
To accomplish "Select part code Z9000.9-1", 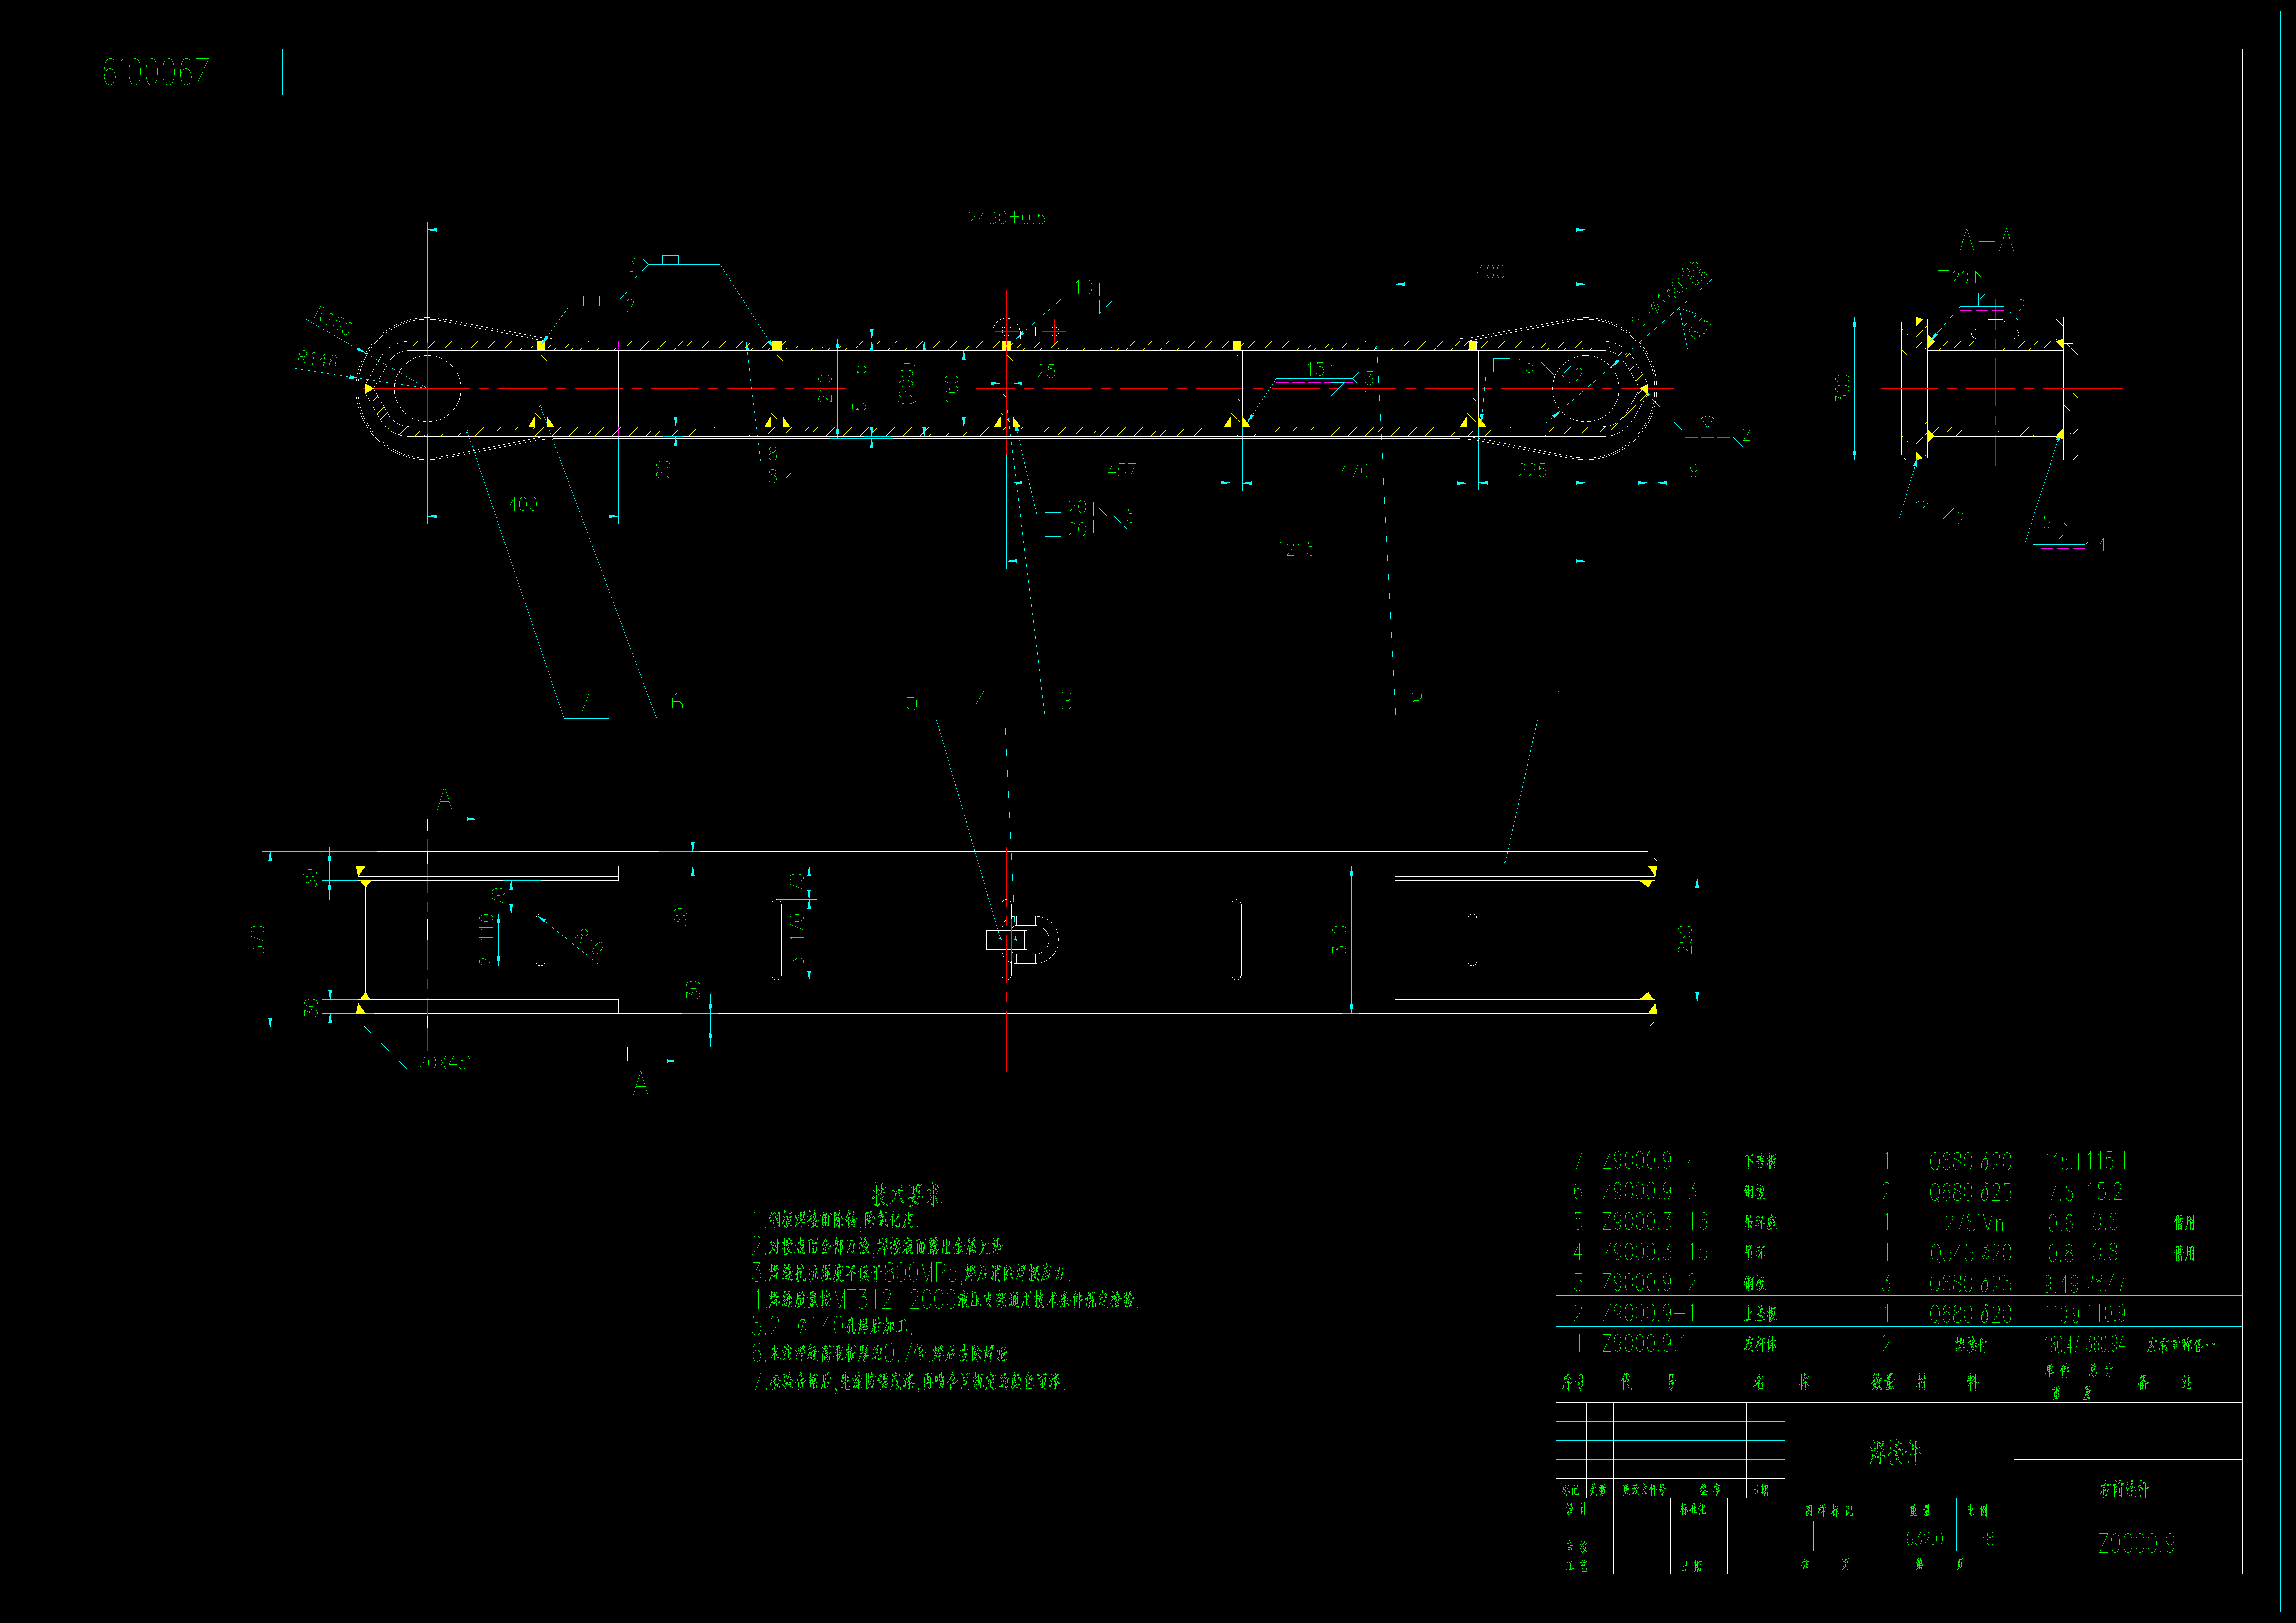I will (x=1649, y=1313).
